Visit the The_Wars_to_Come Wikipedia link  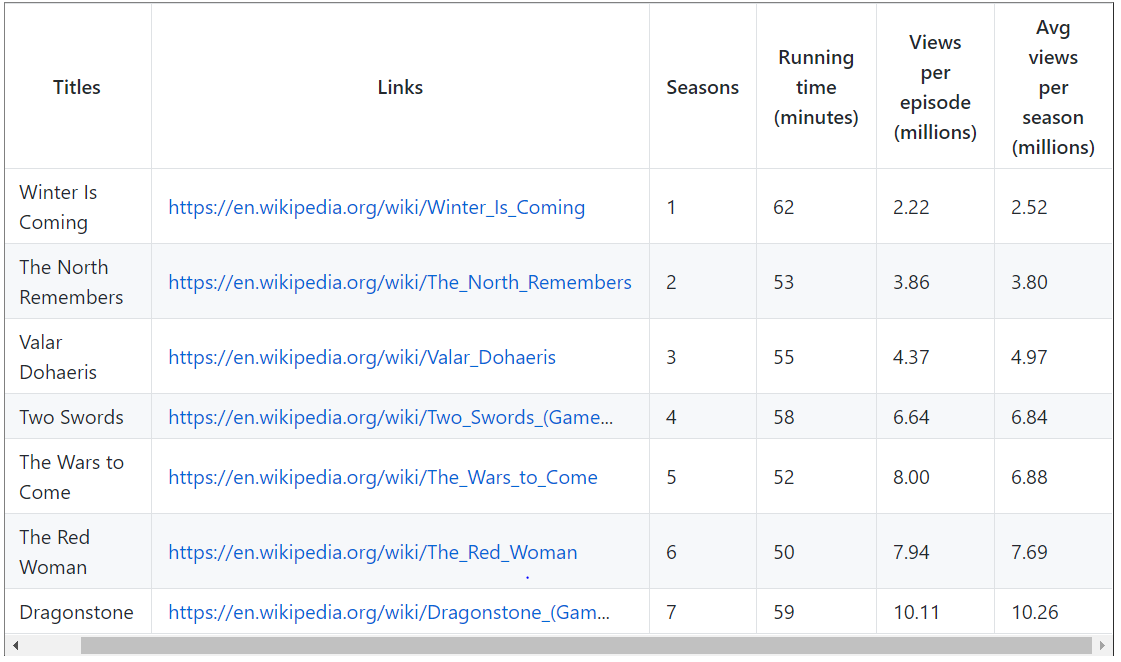pyautogui.click(x=382, y=478)
